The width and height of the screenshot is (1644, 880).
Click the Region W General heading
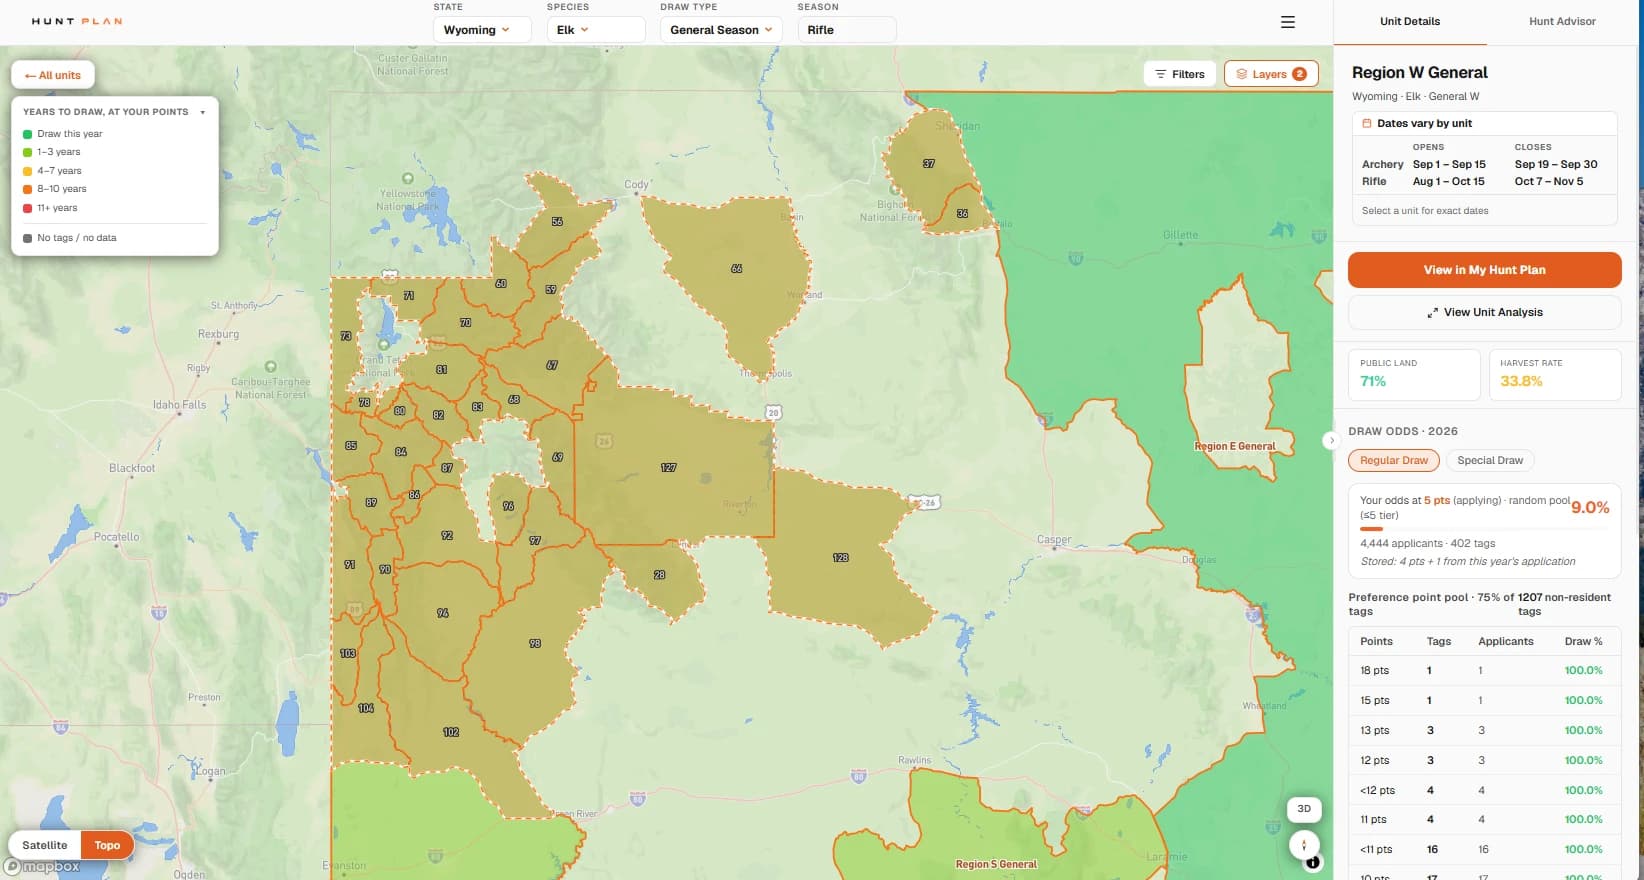tap(1419, 72)
